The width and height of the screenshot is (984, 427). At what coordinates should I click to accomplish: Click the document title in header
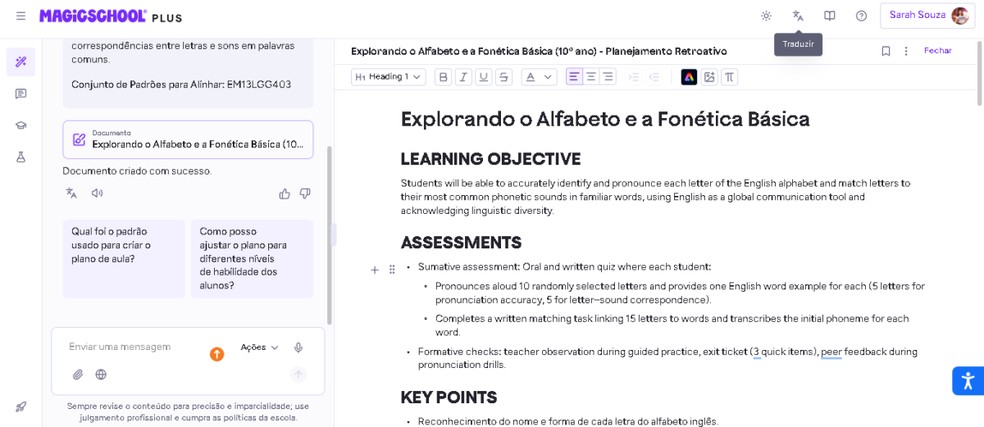coord(538,51)
